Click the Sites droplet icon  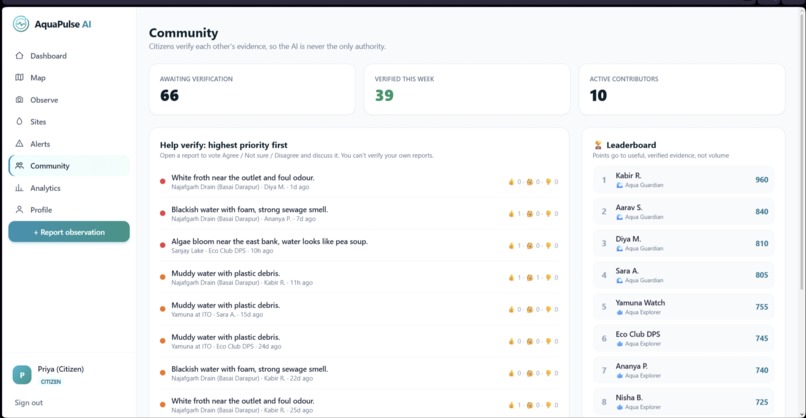pyautogui.click(x=20, y=122)
